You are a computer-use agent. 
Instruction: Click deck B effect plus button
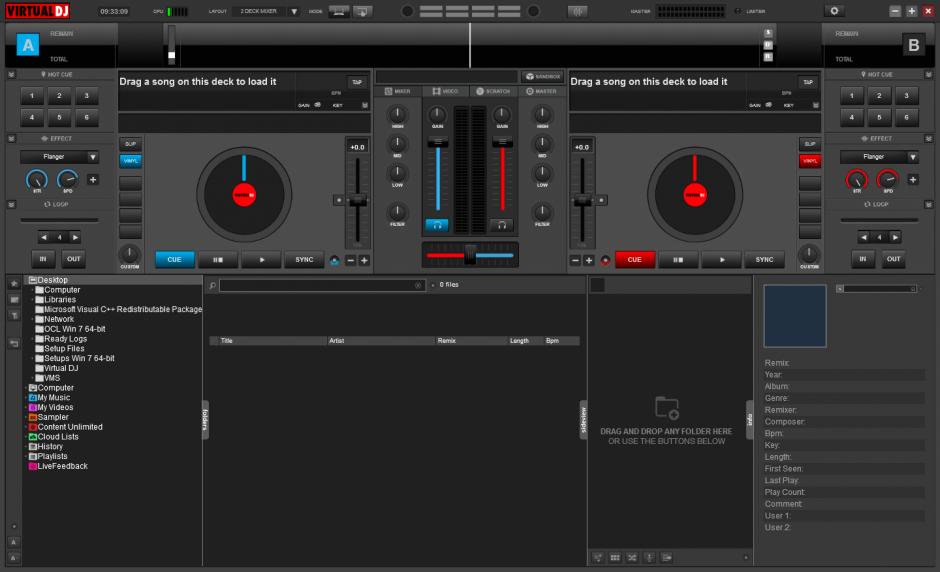tap(912, 179)
